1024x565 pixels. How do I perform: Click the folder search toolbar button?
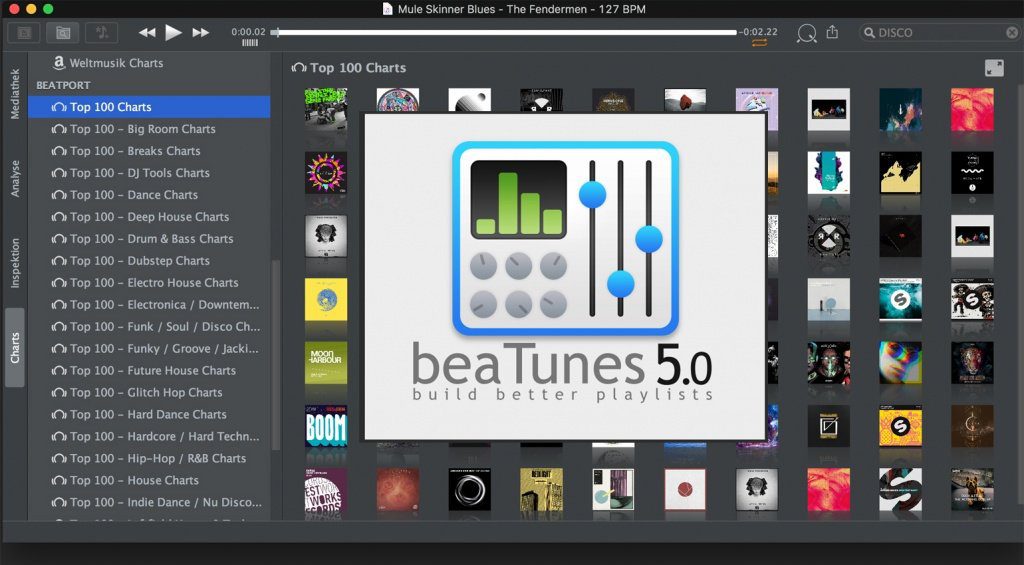63,33
